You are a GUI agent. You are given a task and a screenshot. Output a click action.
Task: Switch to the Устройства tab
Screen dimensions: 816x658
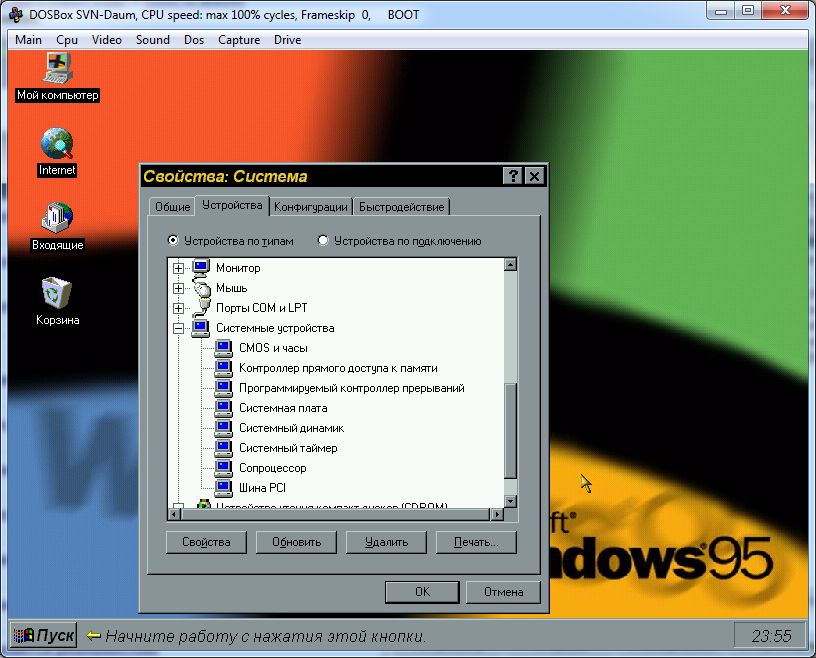(232, 205)
